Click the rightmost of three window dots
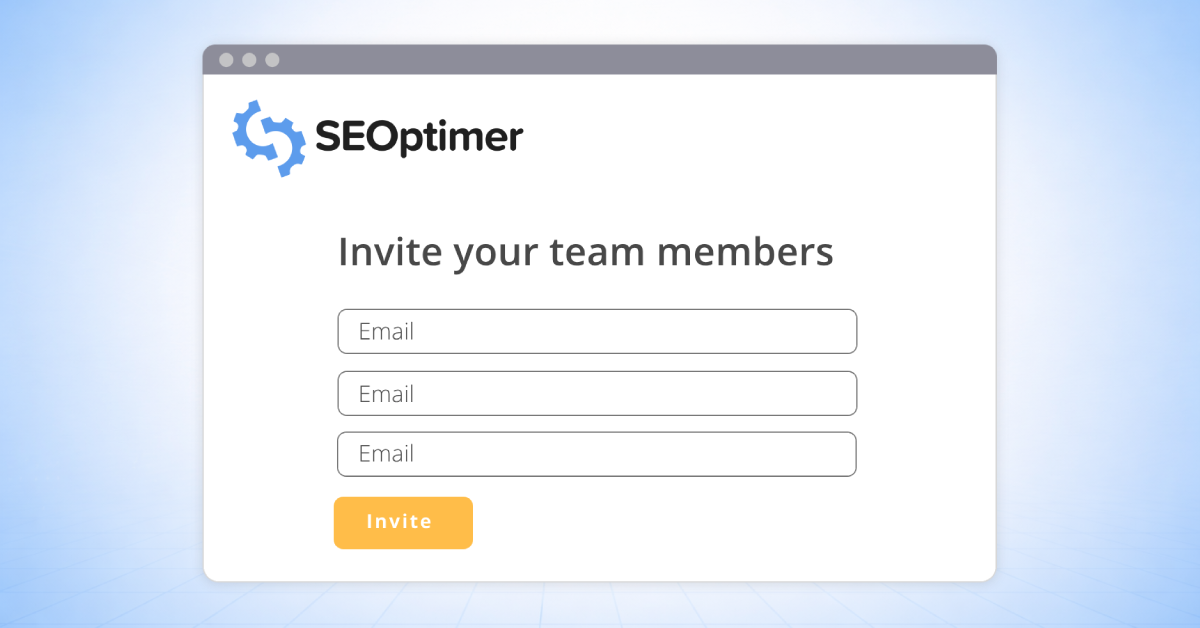 [272, 60]
